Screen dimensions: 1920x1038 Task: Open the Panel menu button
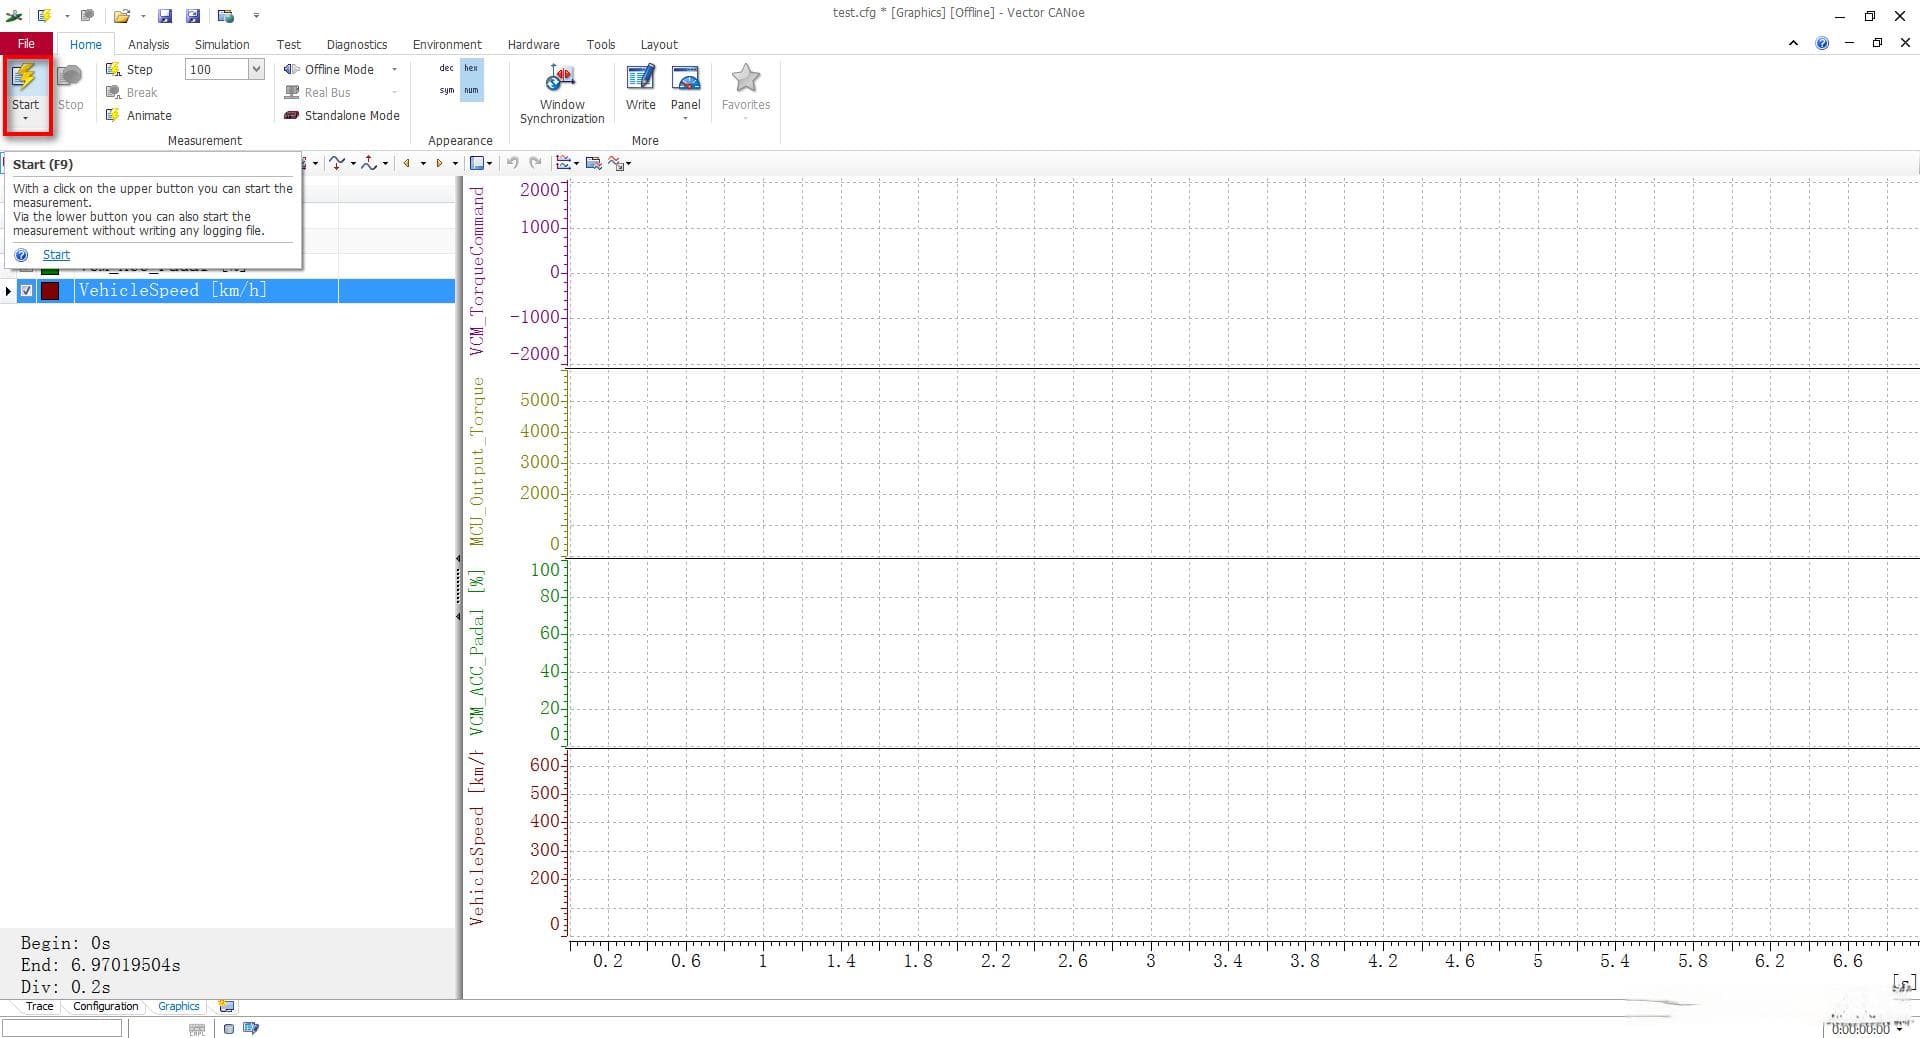tap(686, 87)
